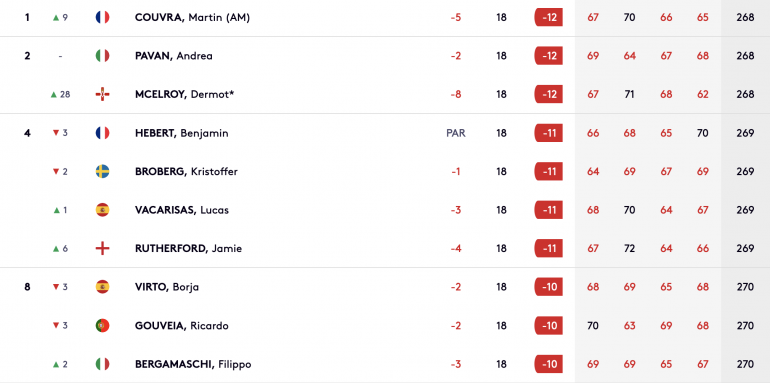
Task: Click the PAR today score for HEBERT
Action: click(x=456, y=133)
